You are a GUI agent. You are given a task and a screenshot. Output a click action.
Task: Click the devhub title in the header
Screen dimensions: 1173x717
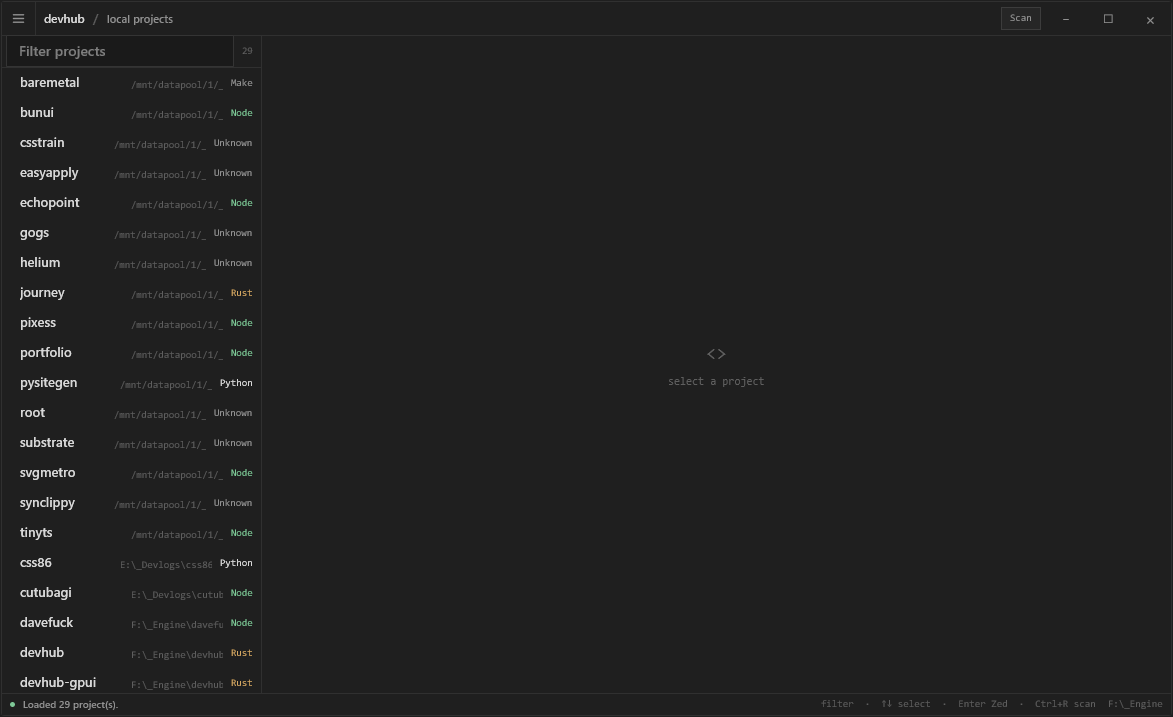click(x=64, y=19)
